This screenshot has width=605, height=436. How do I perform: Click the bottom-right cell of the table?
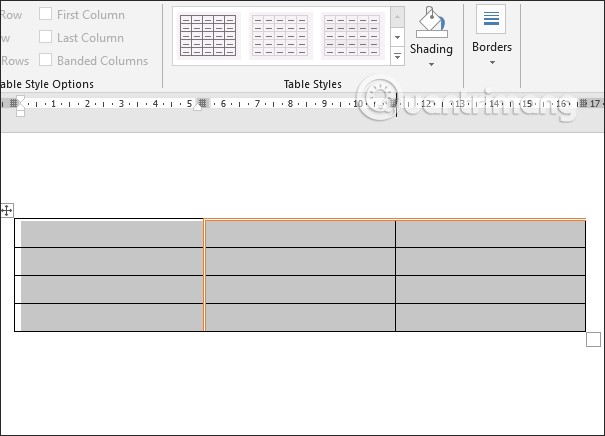pyautogui.click(x=490, y=317)
